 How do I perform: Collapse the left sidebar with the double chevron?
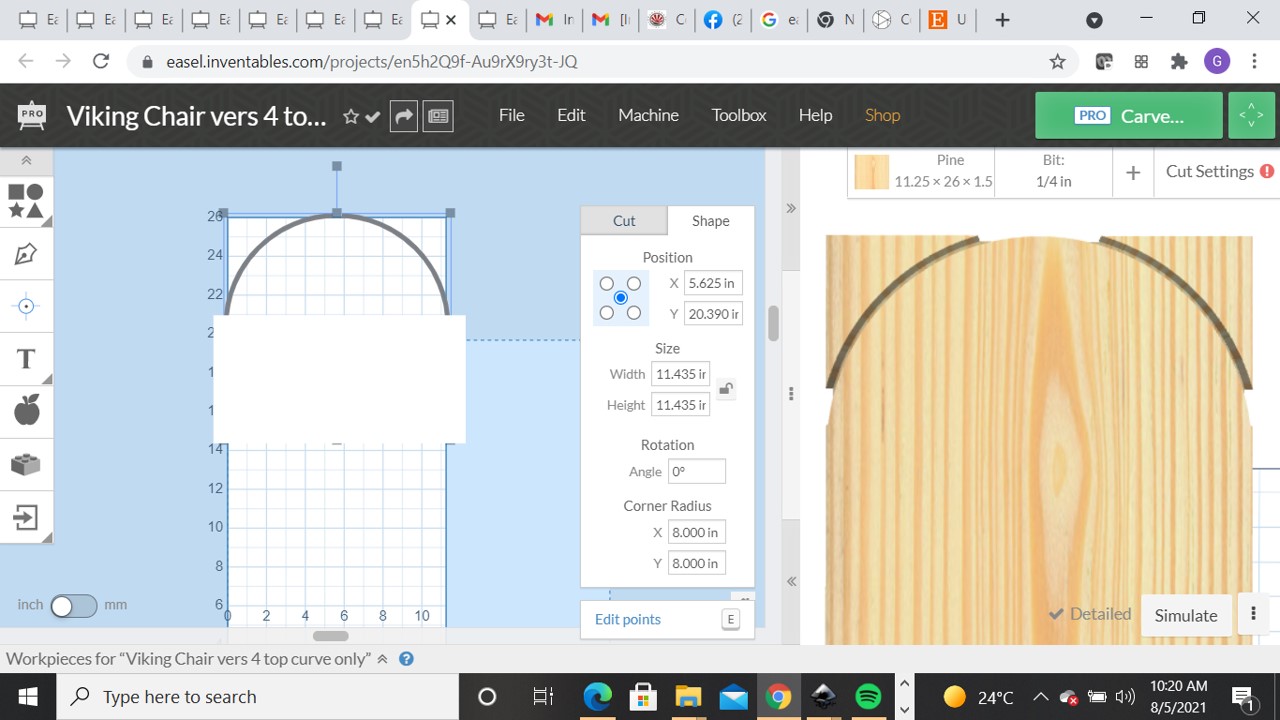pyautogui.click(x=26, y=160)
